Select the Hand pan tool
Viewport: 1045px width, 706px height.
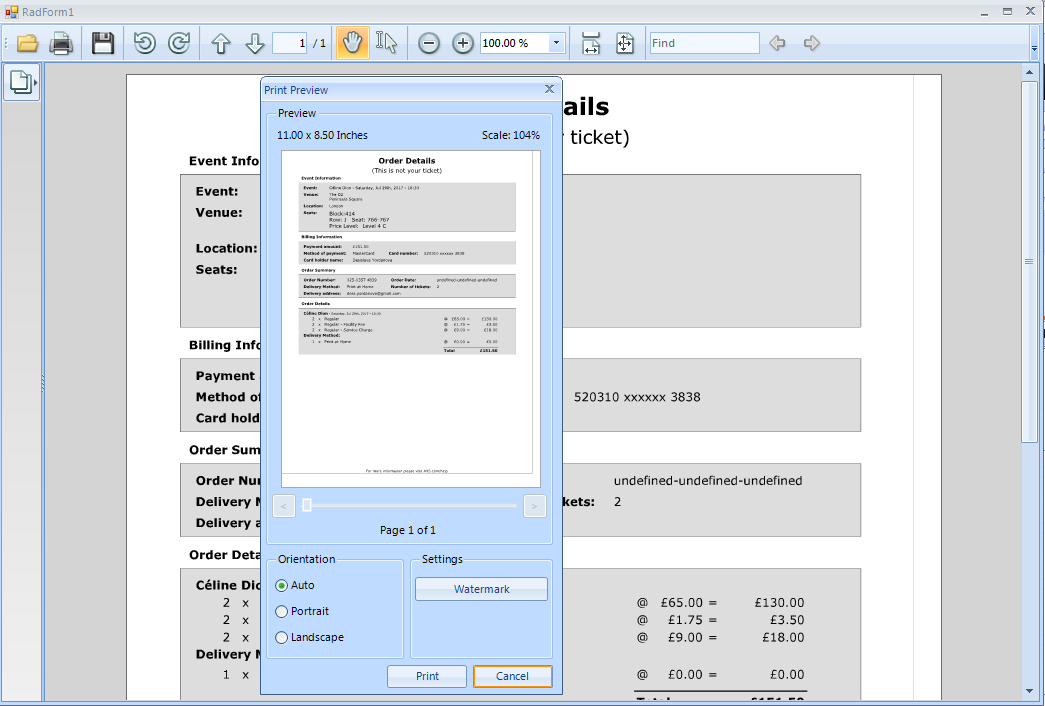(351, 42)
